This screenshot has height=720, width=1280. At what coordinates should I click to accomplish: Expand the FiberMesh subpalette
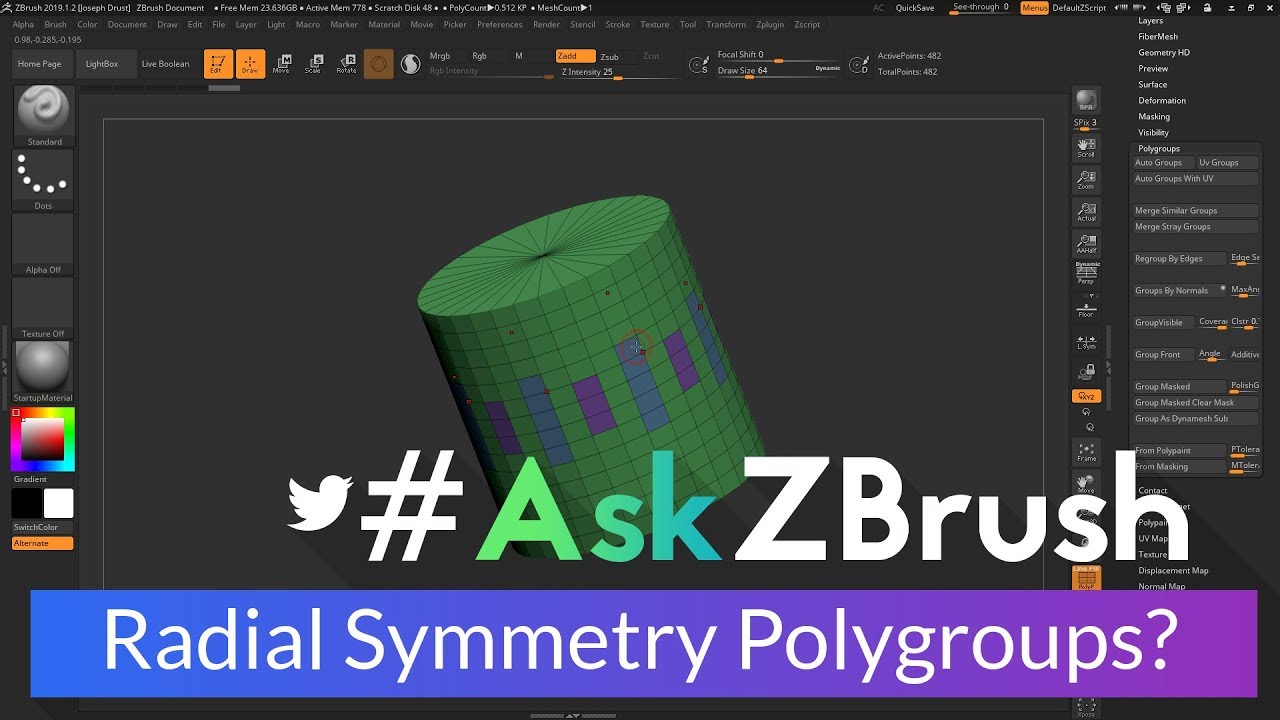pos(1158,36)
